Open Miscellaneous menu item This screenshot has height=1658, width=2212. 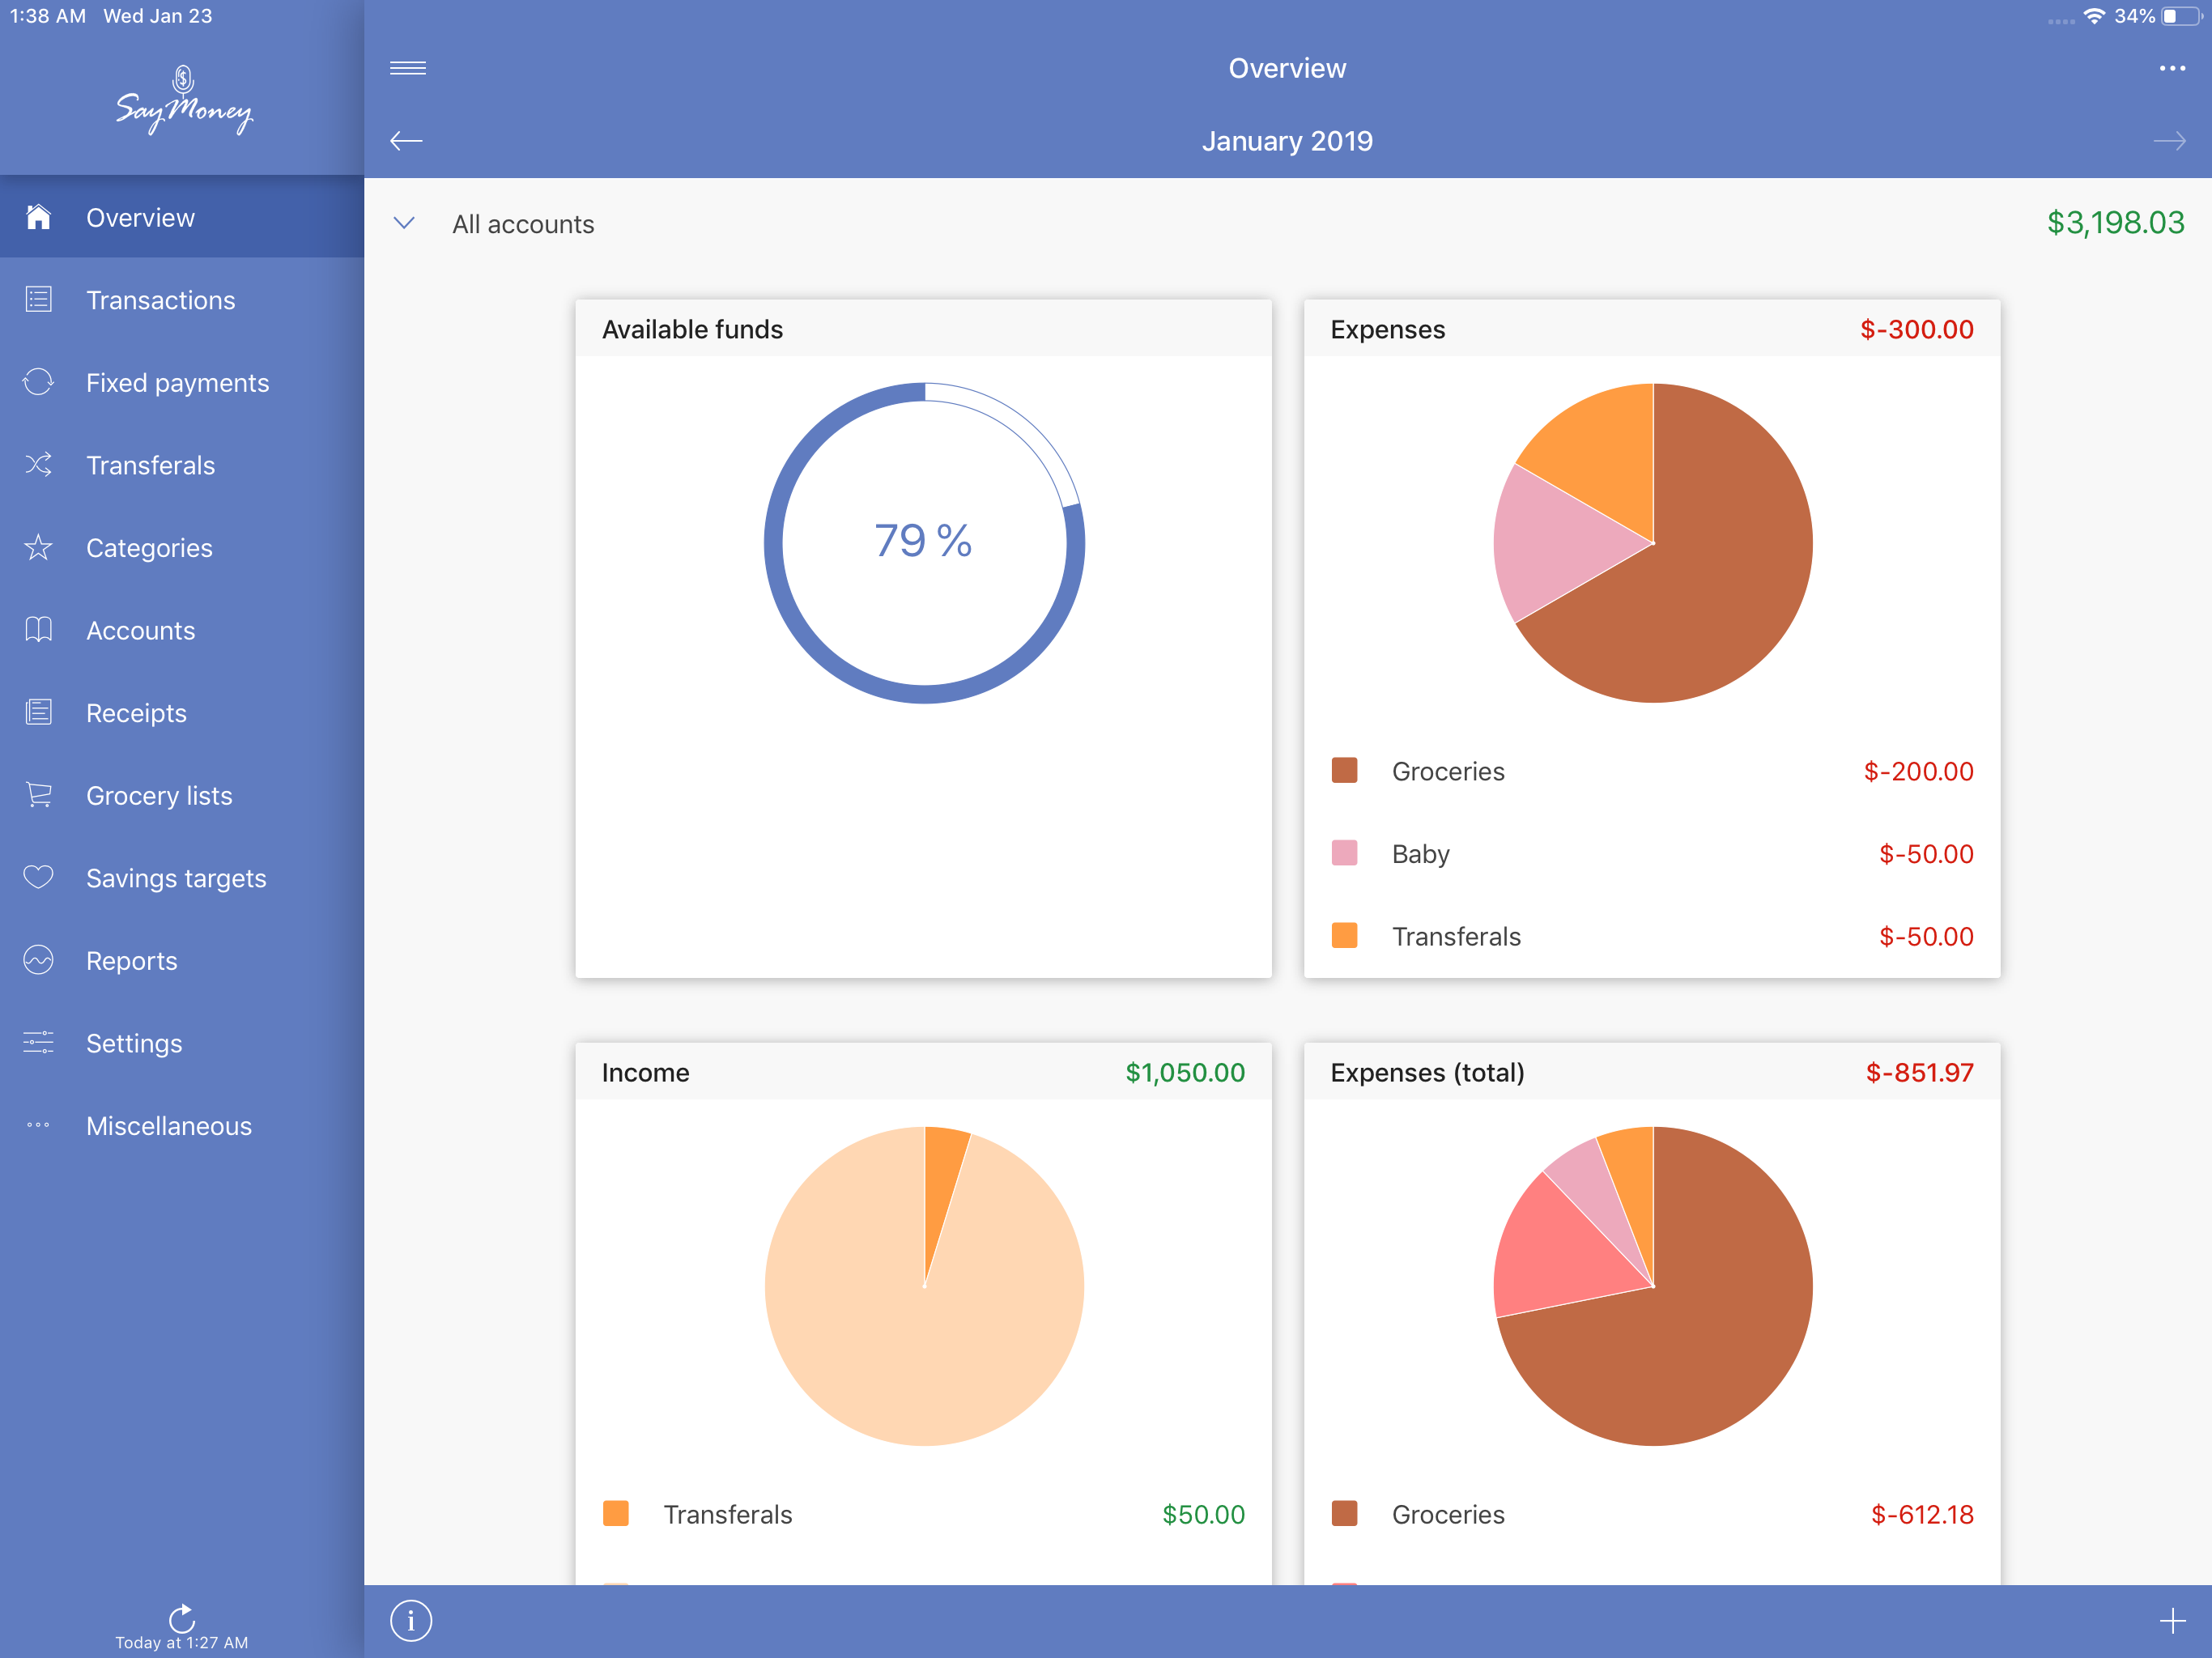click(x=182, y=1126)
